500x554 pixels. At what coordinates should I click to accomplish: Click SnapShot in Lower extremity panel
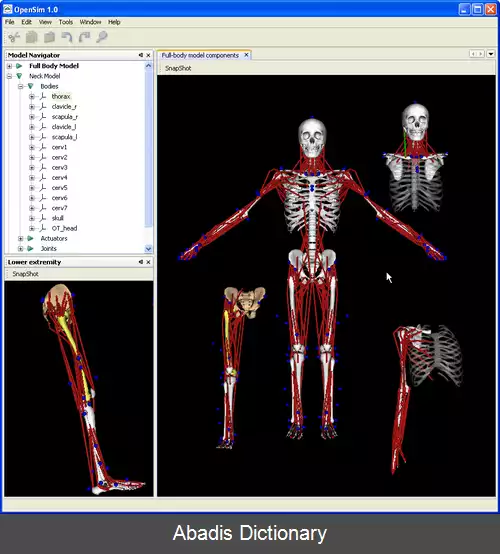point(25,274)
